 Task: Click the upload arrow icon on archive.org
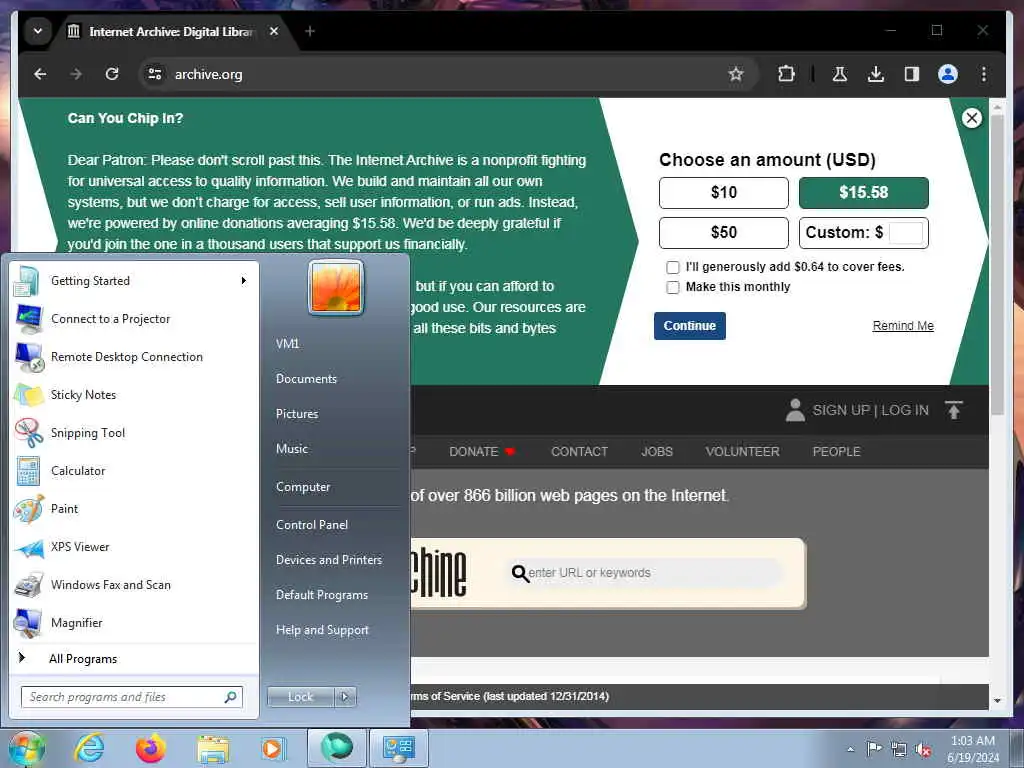coord(953,410)
